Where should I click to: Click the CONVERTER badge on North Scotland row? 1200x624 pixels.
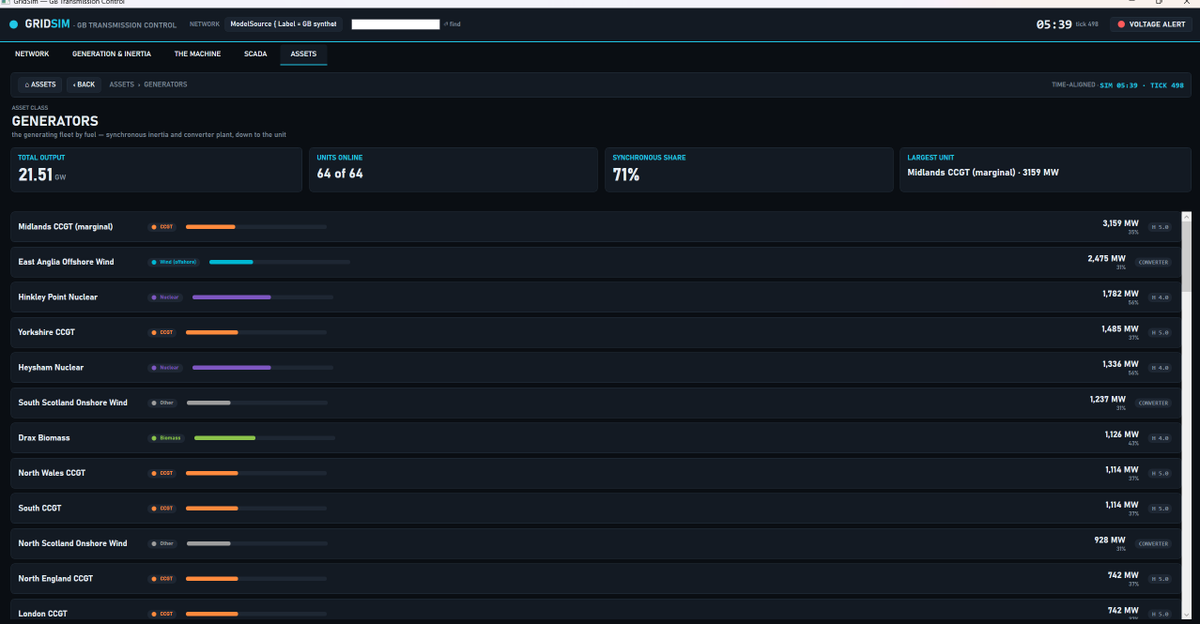(x=1154, y=544)
